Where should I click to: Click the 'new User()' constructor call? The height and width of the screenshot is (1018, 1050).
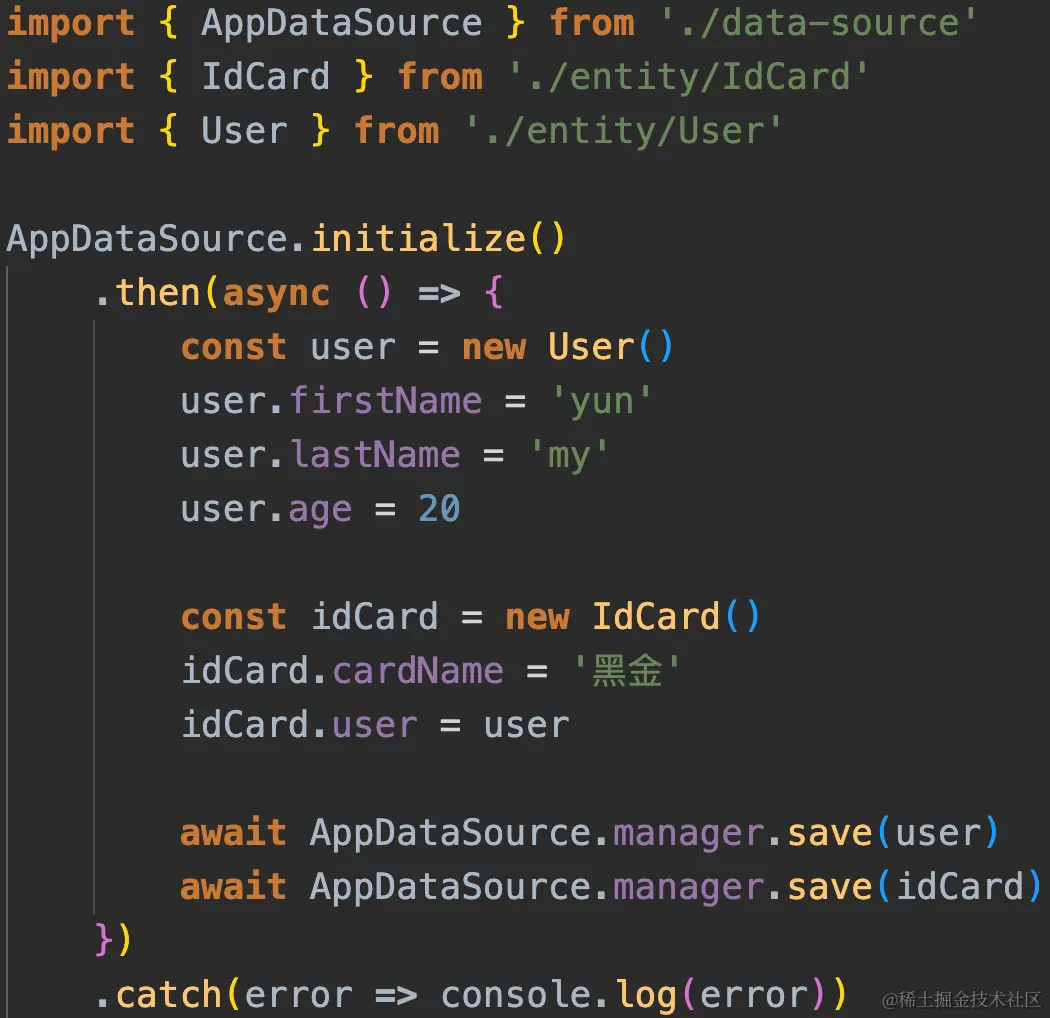click(x=567, y=347)
